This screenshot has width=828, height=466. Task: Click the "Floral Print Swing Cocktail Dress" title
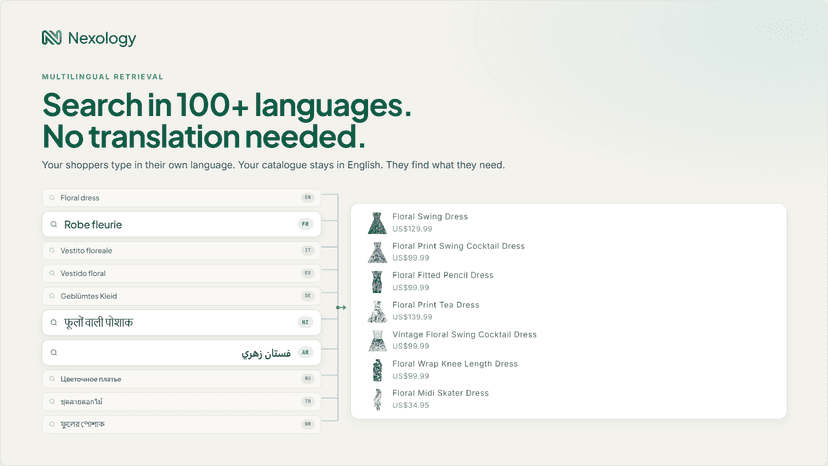[x=458, y=246]
